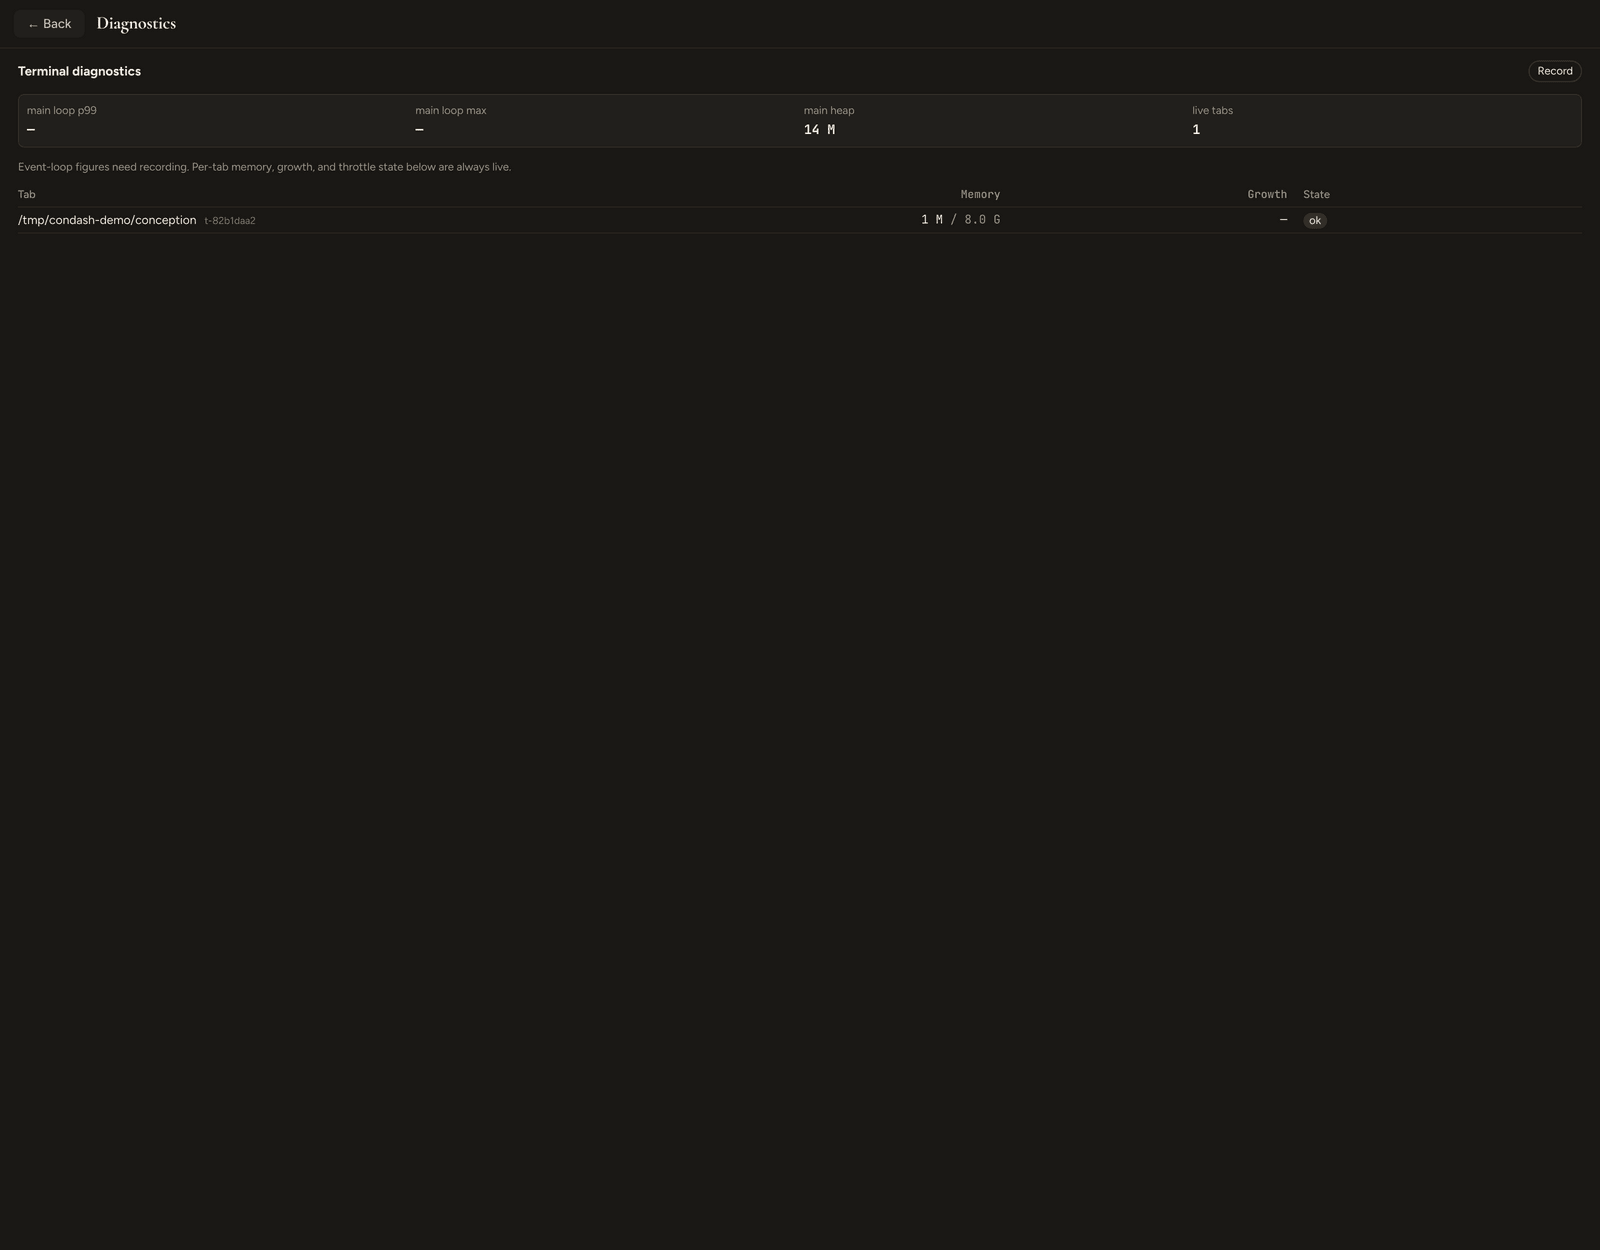Click the State column header
The width and height of the screenshot is (1600, 1250).
point(1316,194)
